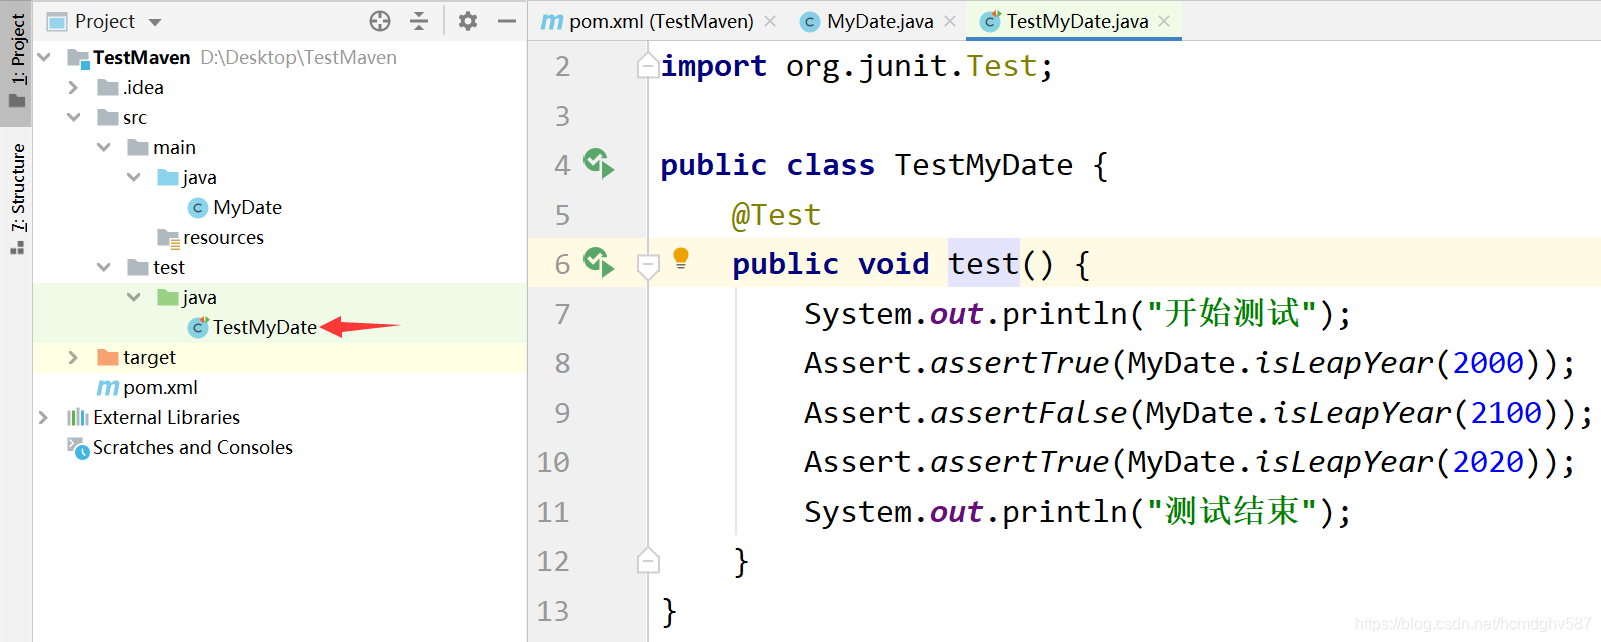Viewport: 1601px width, 642px height.
Task: Click fold end marker on line 12
Action: (648, 561)
